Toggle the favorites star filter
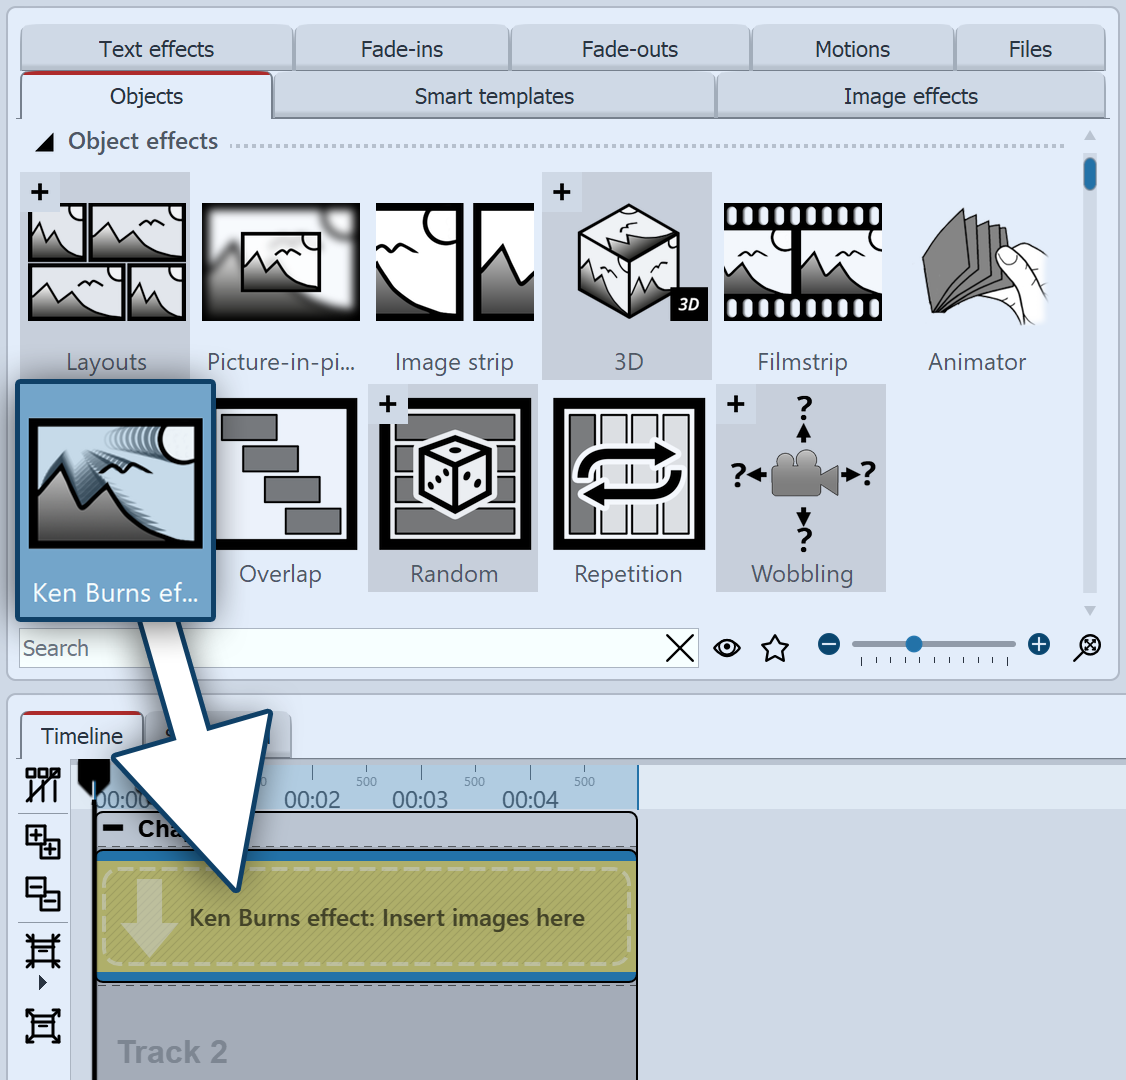The width and height of the screenshot is (1126, 1080). (x=775, y=648)
